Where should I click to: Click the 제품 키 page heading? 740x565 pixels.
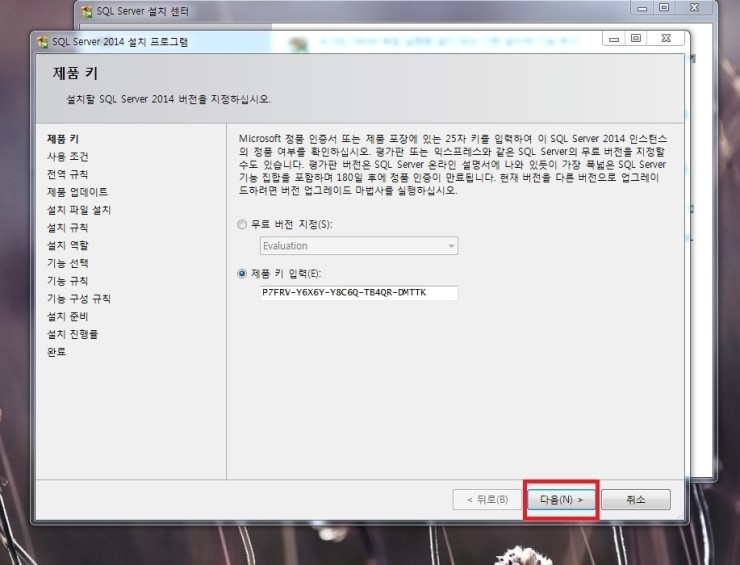(x=76, y=73)
